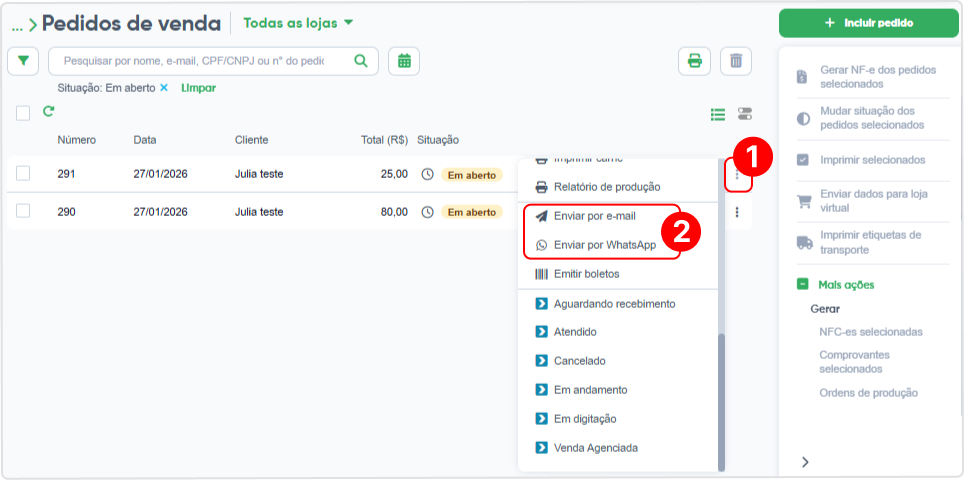Image resolution: width=964 pixels, height=480 pixels.
Task: Expand the 'Todas as lojas' dropdown
Action: click(298, 23)
